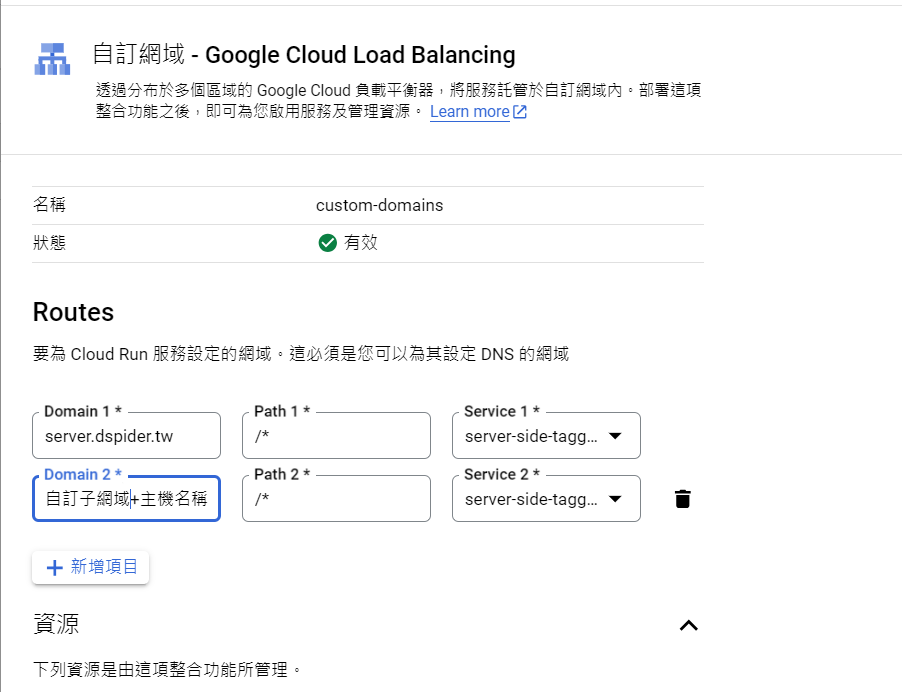The image size is (902, 692).
Task: Focus the Domain 2 input field
Action: coord(127,498)
